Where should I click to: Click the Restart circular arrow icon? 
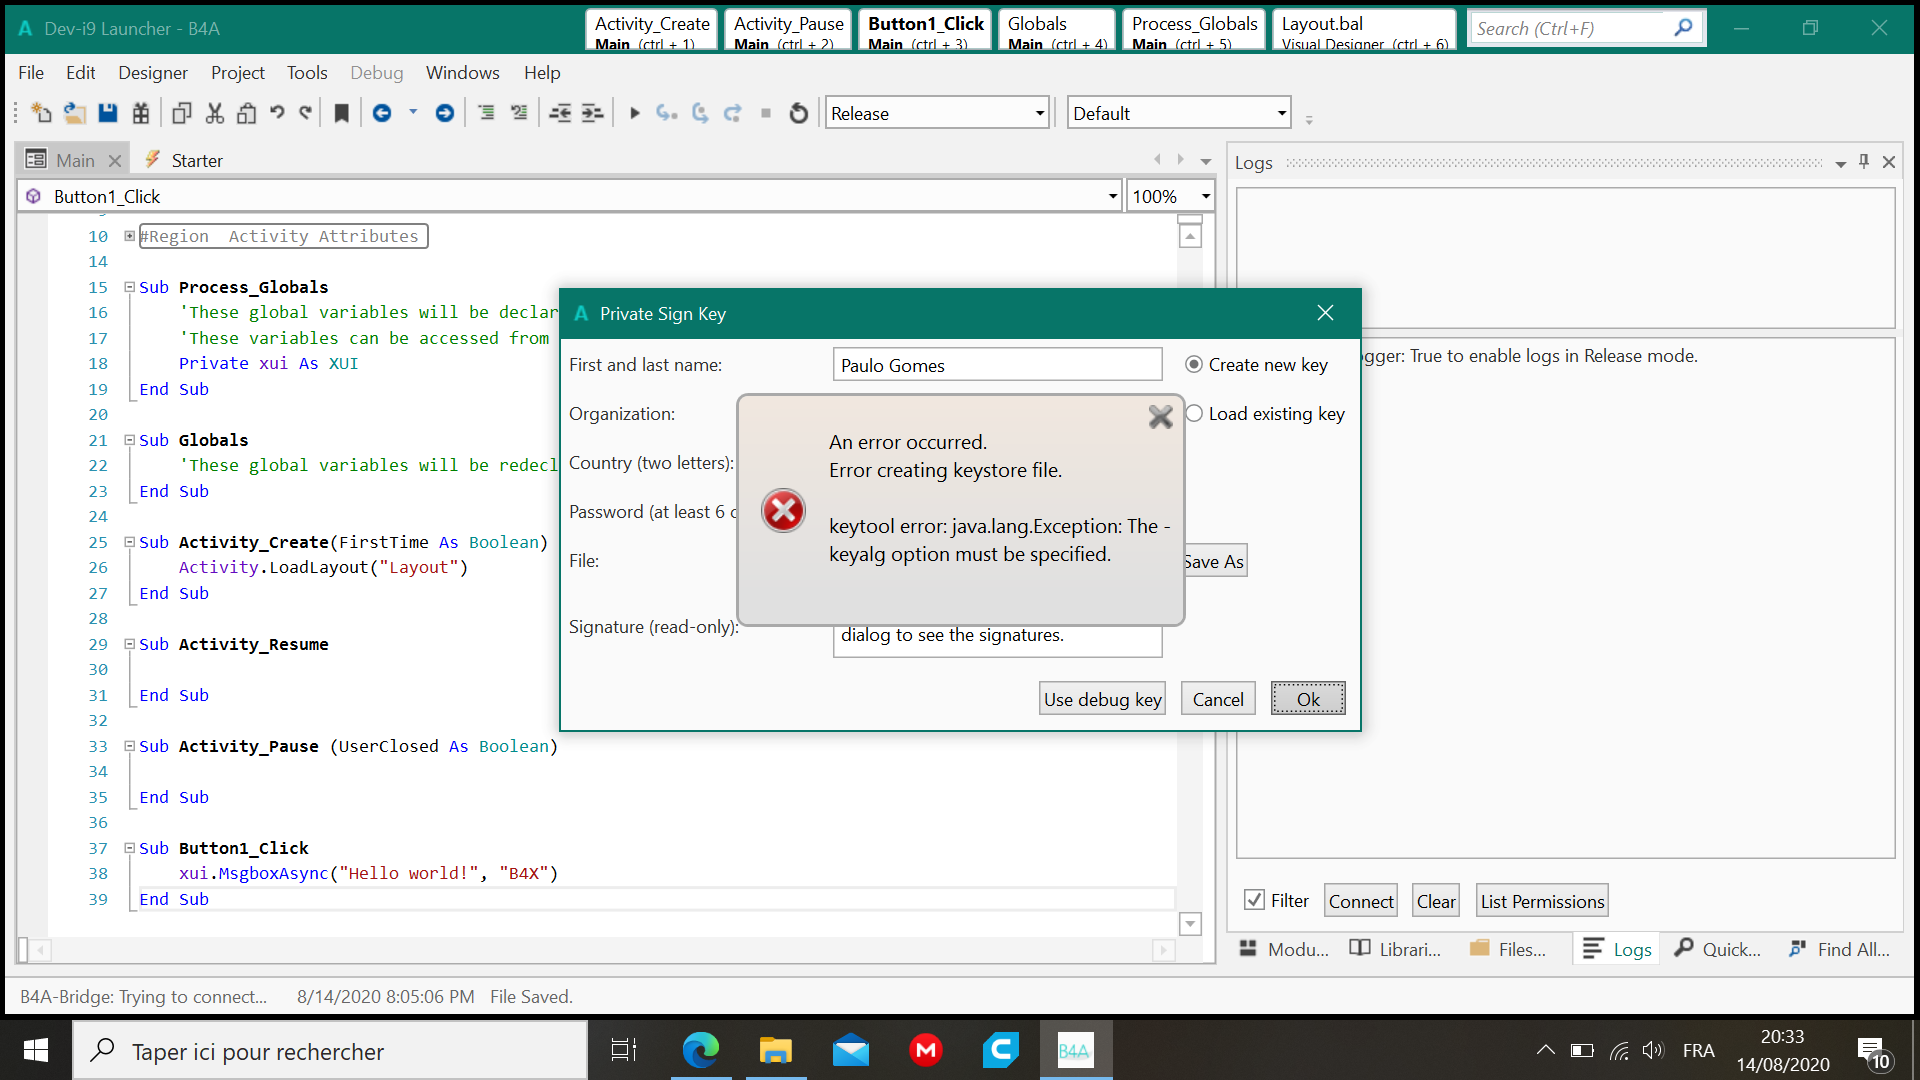(x=798, y=113)
